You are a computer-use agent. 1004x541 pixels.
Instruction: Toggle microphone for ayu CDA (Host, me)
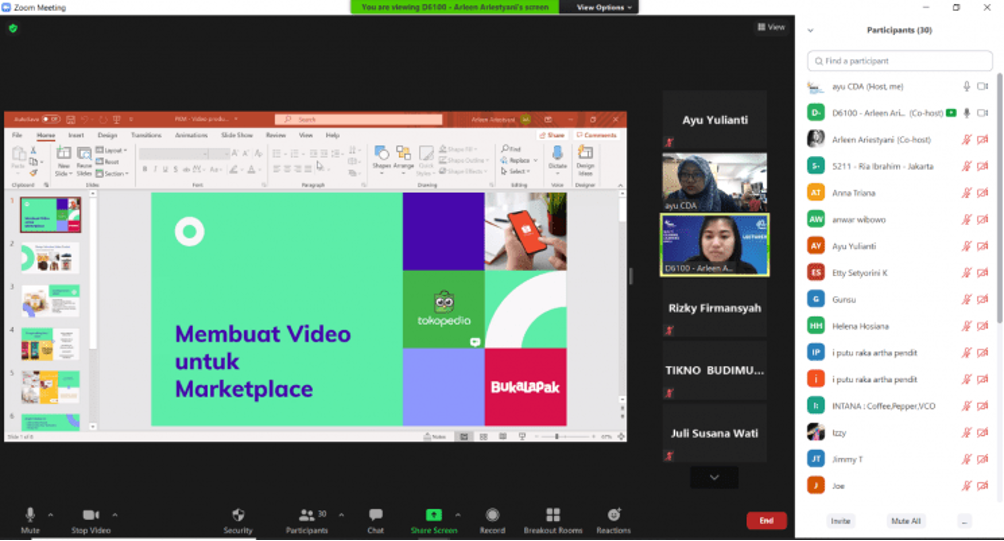pyautogui.click(x=967, y=86)
